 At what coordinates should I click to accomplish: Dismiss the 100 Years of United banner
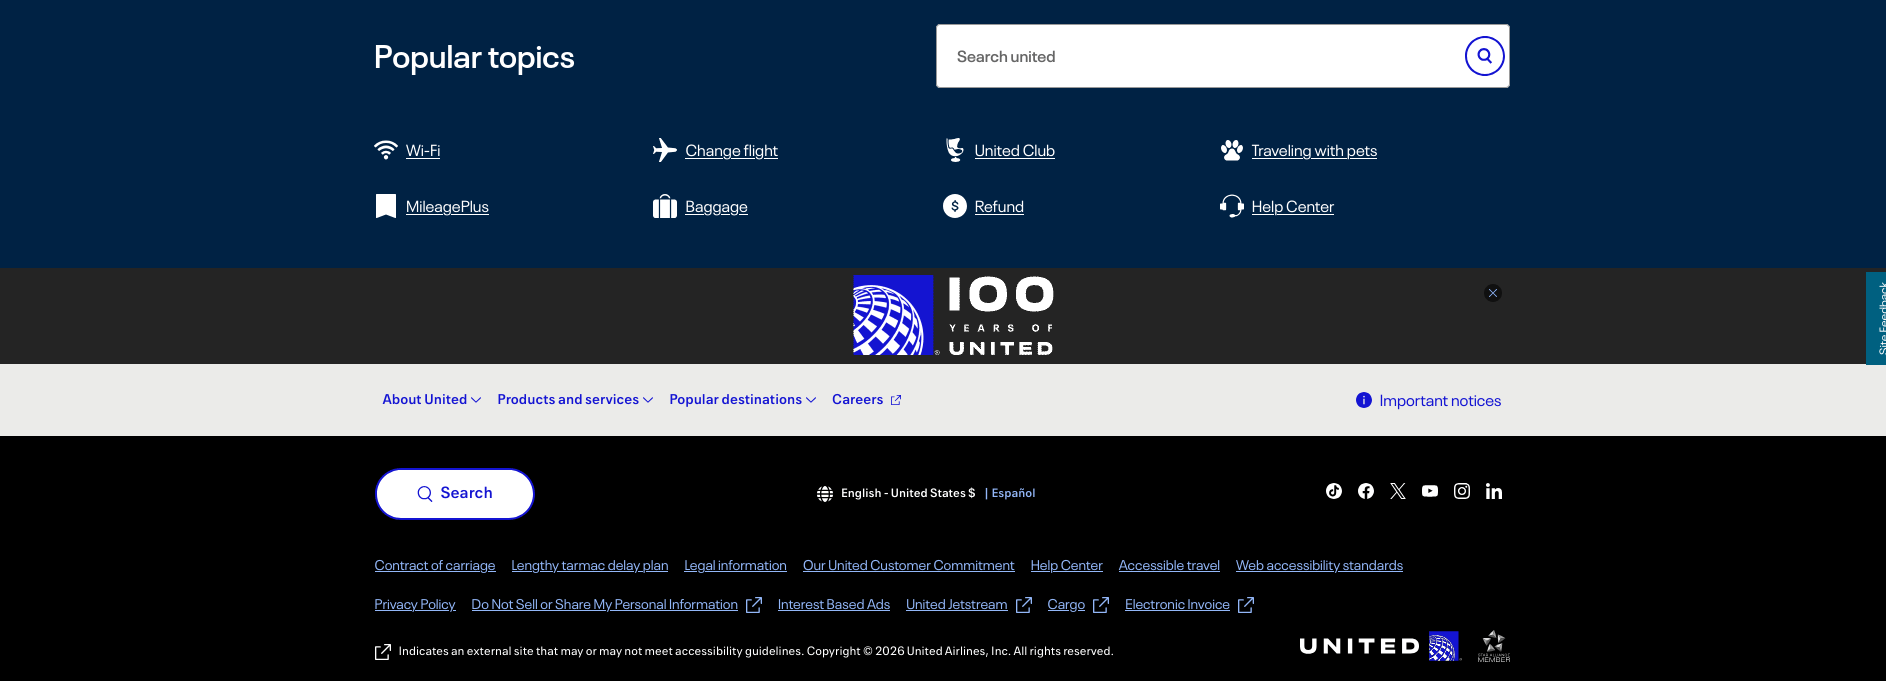(1493, 293)
